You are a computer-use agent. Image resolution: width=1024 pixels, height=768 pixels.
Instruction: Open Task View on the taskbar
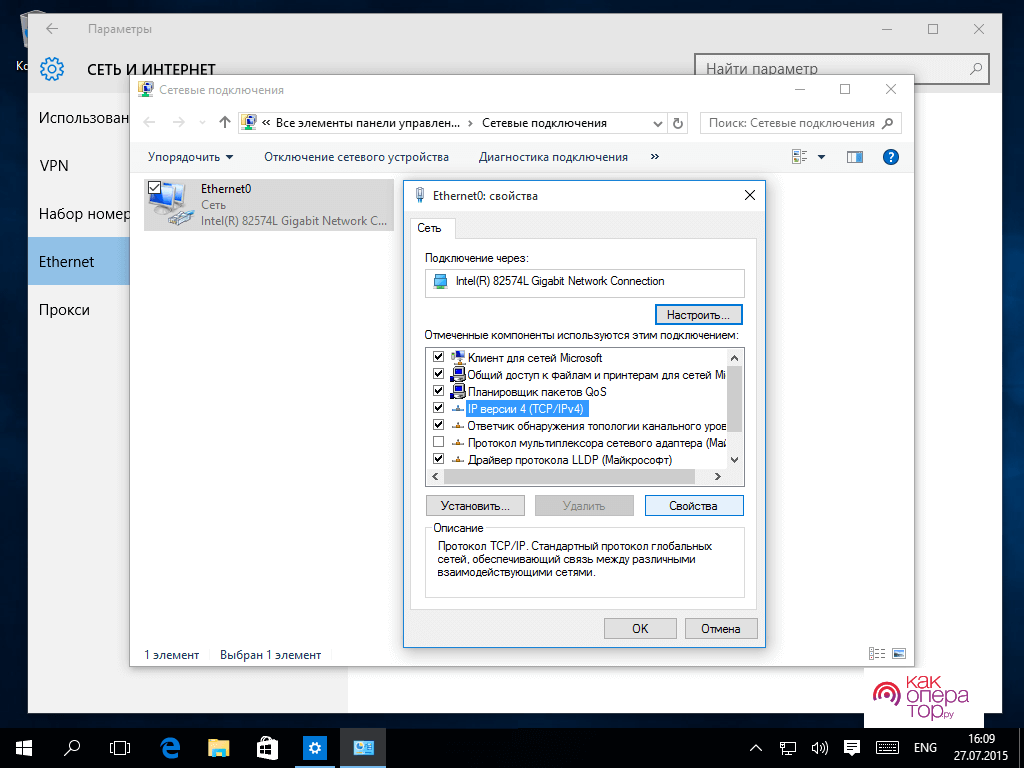tap(120, 747)
